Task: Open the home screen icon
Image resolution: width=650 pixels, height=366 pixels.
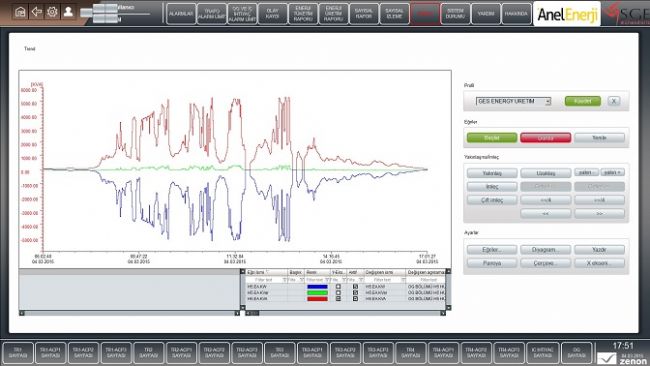Action: click(20, 12)
